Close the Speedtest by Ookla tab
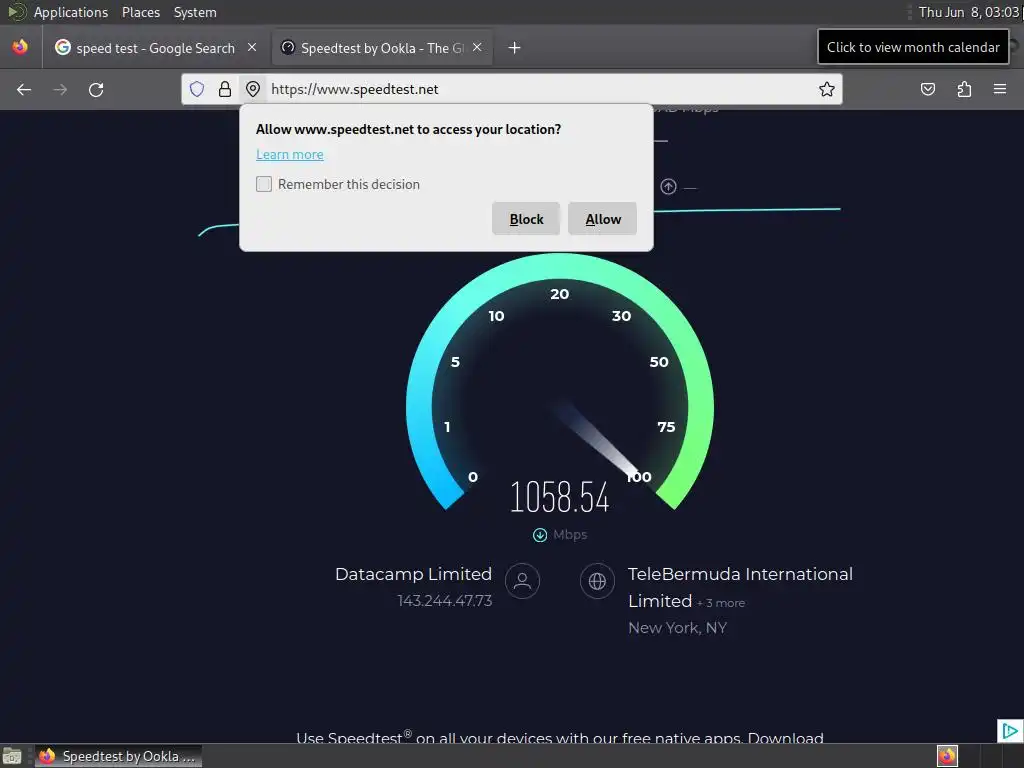This screenshot has height=768, width=1024. [477, 47]
